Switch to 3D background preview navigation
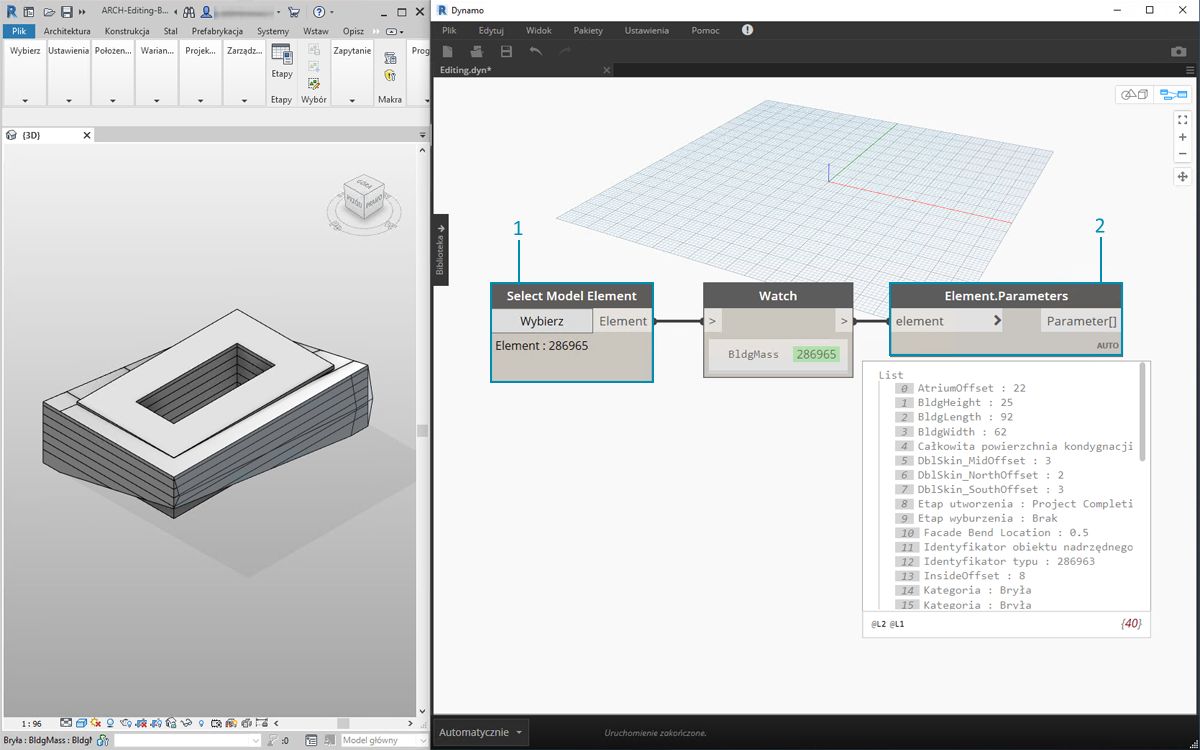The width and height of the screenshot is (1200, 750). coord(1135,95)
